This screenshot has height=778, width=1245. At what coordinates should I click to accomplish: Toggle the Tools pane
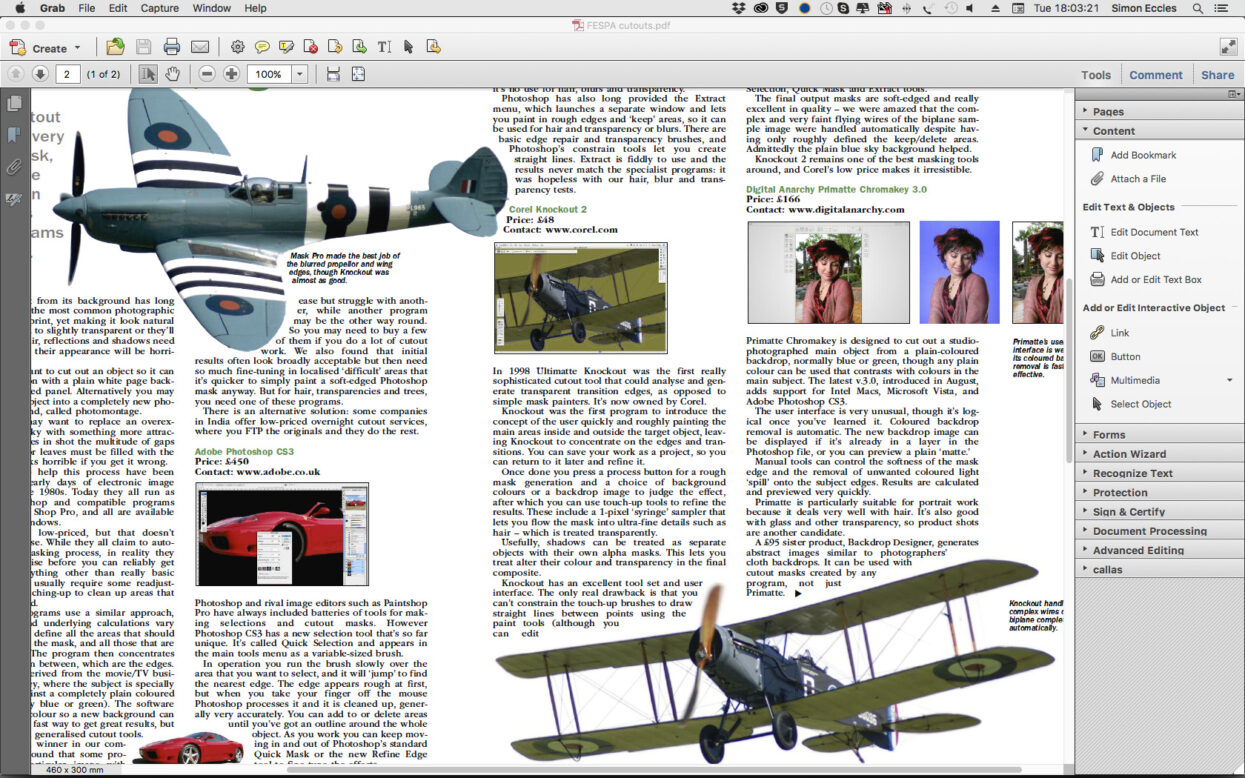point(1096,75)
